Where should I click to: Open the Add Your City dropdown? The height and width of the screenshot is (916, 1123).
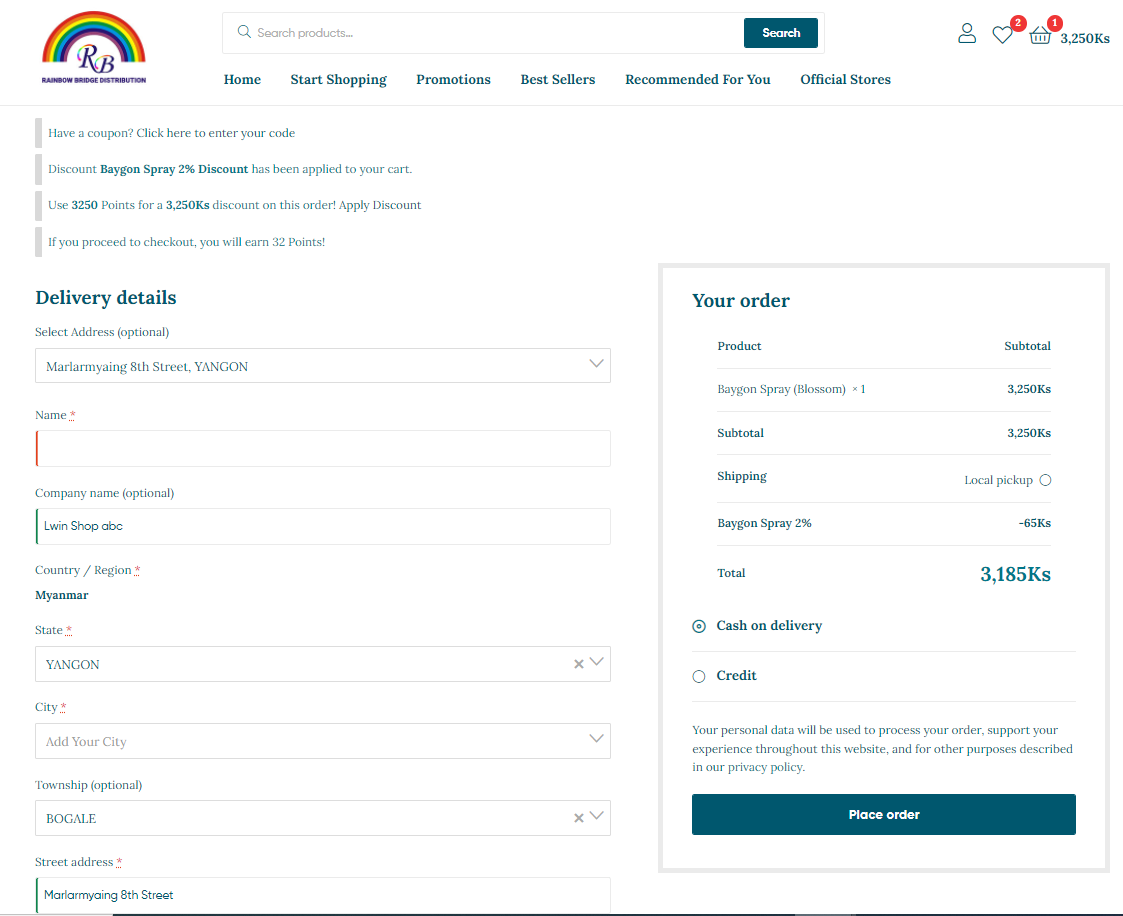pos(323,741)
